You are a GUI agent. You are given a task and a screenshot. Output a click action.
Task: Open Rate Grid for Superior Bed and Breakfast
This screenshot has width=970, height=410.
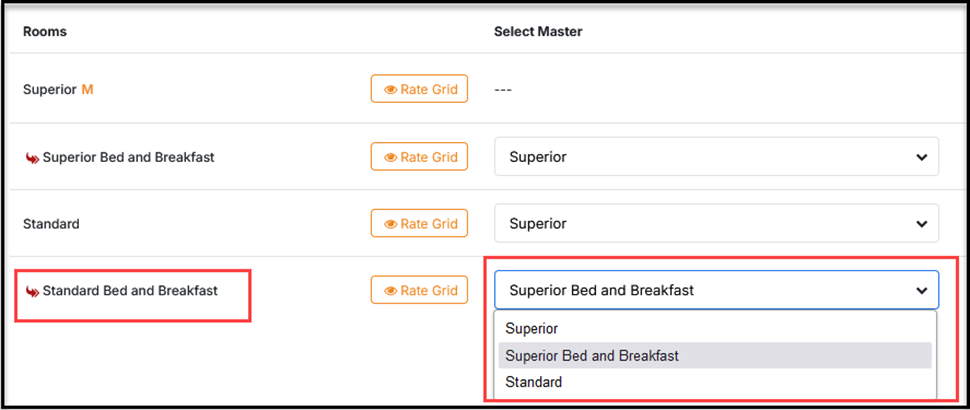(x=419, y=157)
